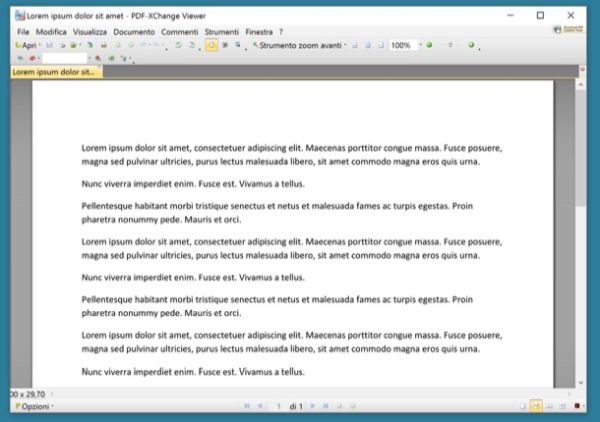Switch to the Lorem ipsum dolor sit document tab
600x422 pixels.
click(51, 72)
